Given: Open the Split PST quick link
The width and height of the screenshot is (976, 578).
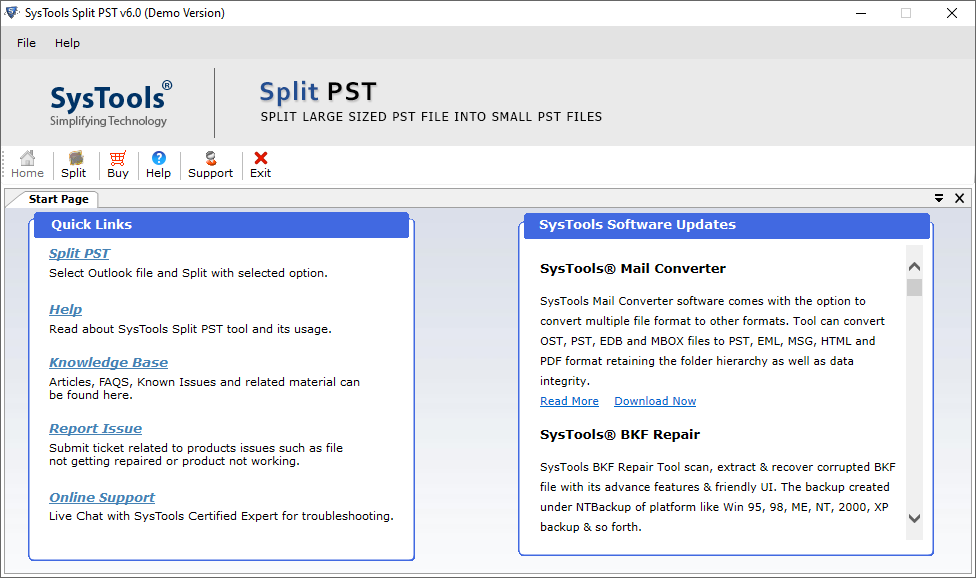Looking at the screenshot, I should point(79,253).
